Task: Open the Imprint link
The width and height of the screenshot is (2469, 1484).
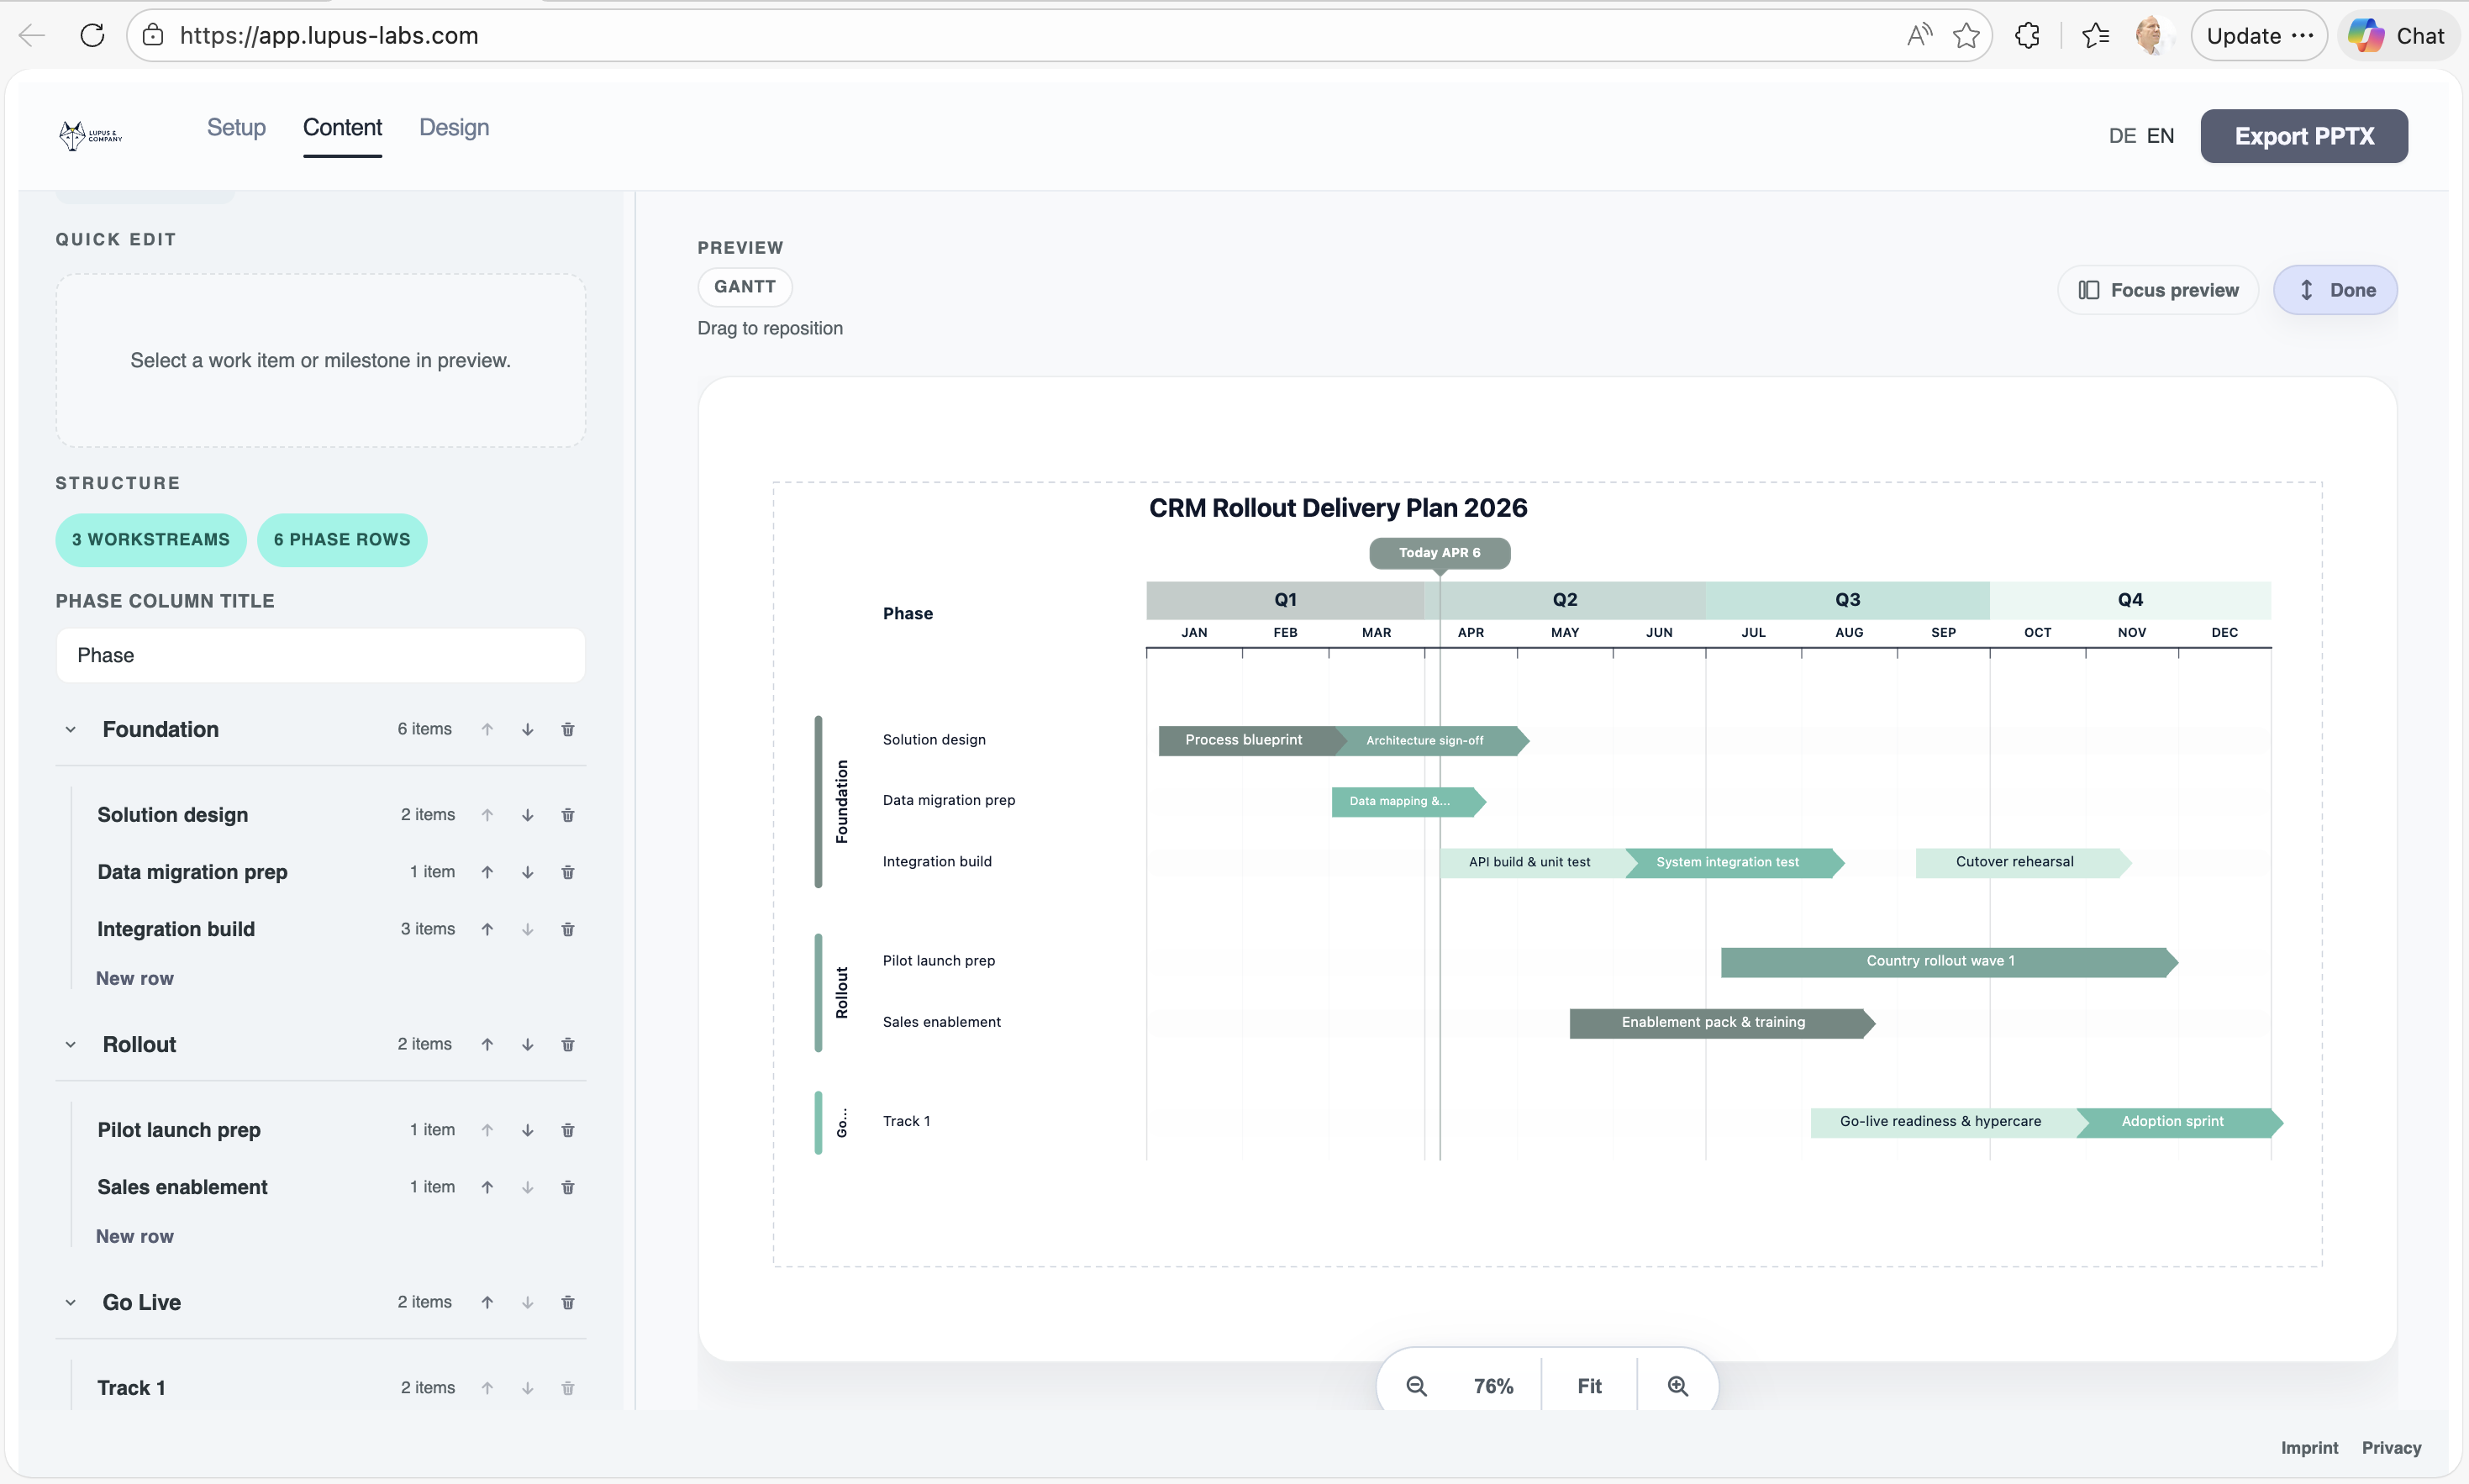Action: 2309,1447
